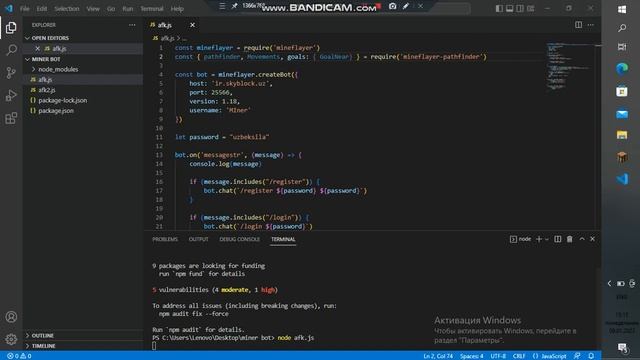Toggle secondary side bar layout icon

[x=520, y=8]
